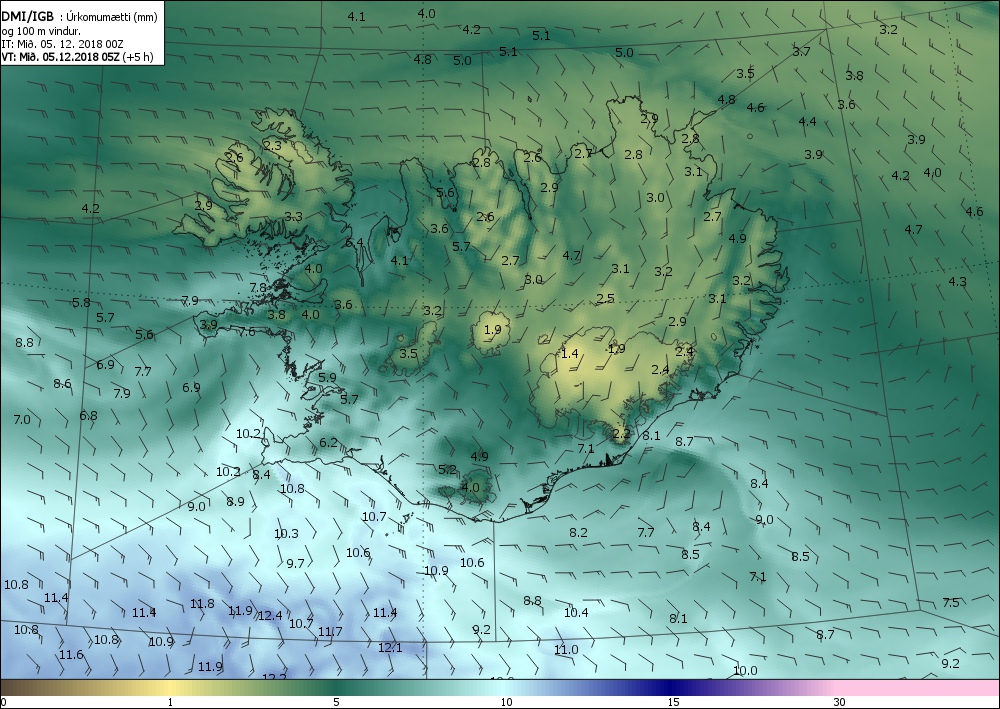Click the 3.7 value in the upper right

802,52
